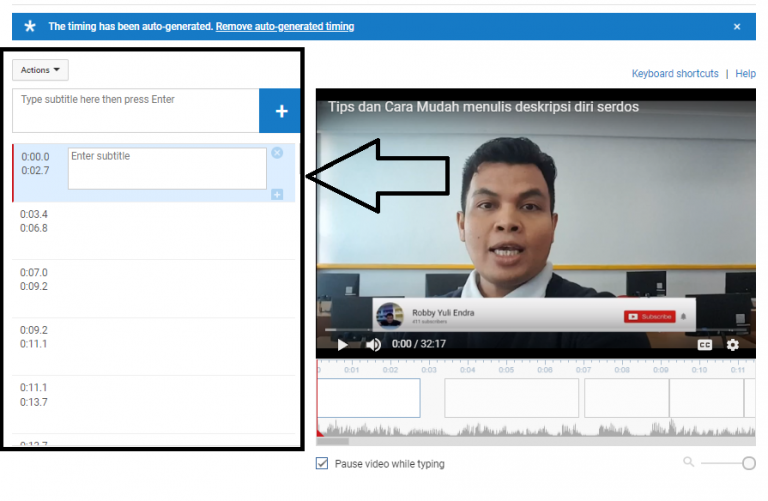768x501 pixels.
Task: Click the horizontal timeline scrollbar thumb
Action: point(333,441)
